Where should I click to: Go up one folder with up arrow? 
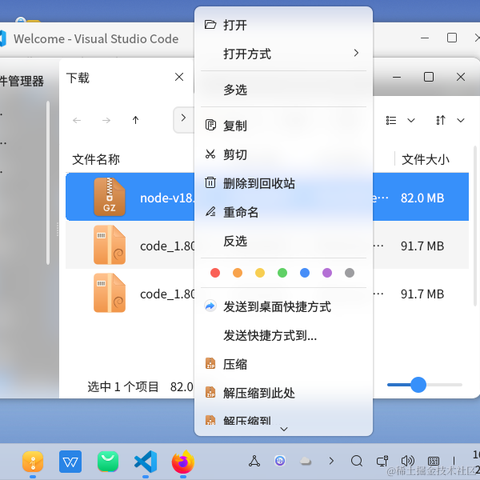pyautogui.click(x=135, y=120)
